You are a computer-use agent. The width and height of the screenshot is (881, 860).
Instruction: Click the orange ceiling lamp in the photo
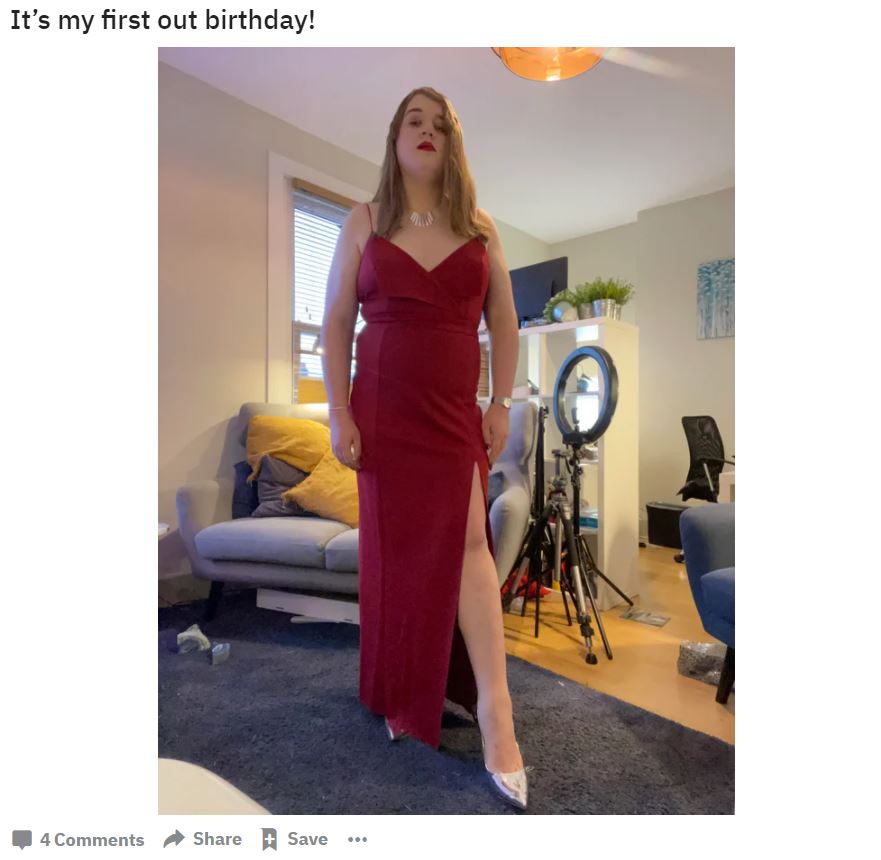(548, 63)
